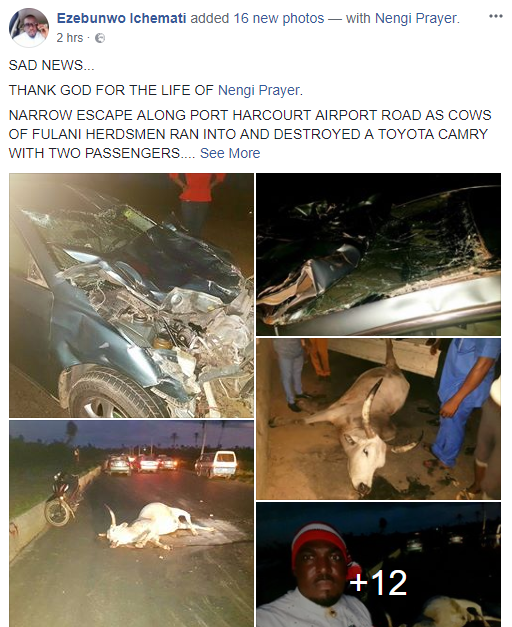Open the post options three-dots menu

tap(495, 16)
